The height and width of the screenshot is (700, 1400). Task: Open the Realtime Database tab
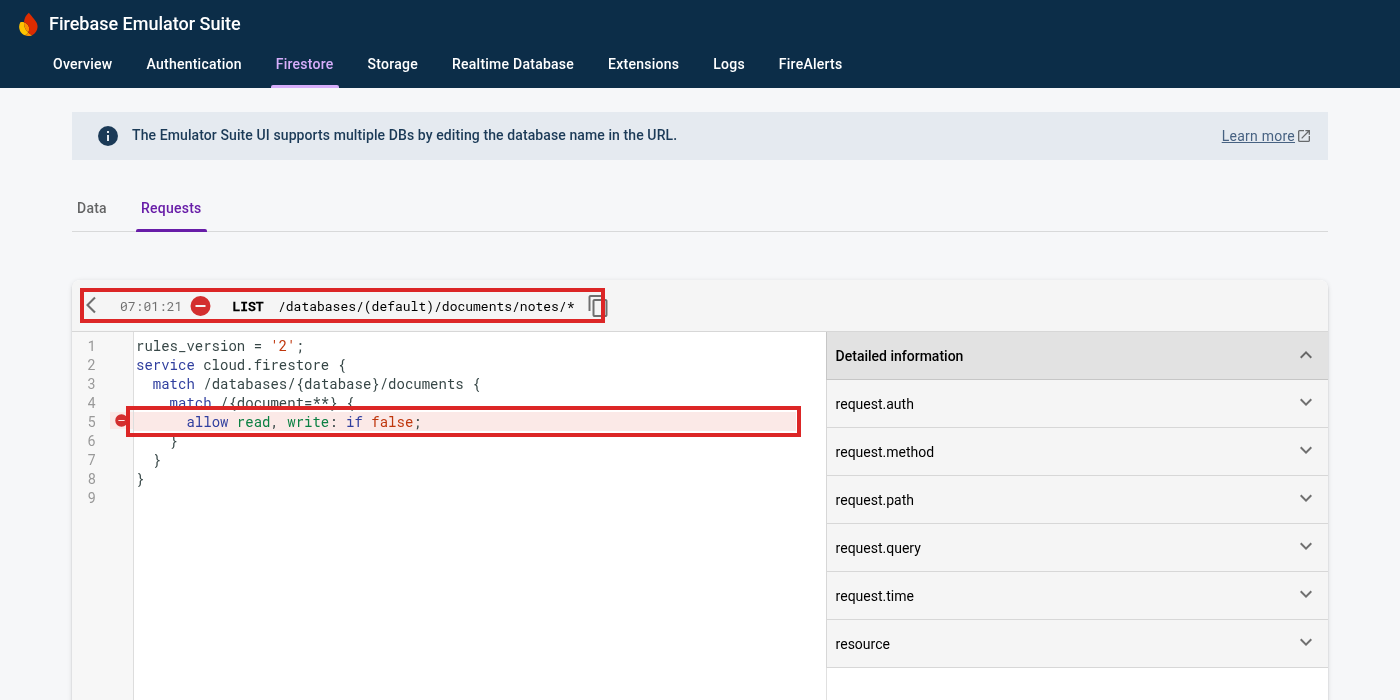(x=513, y=64)
